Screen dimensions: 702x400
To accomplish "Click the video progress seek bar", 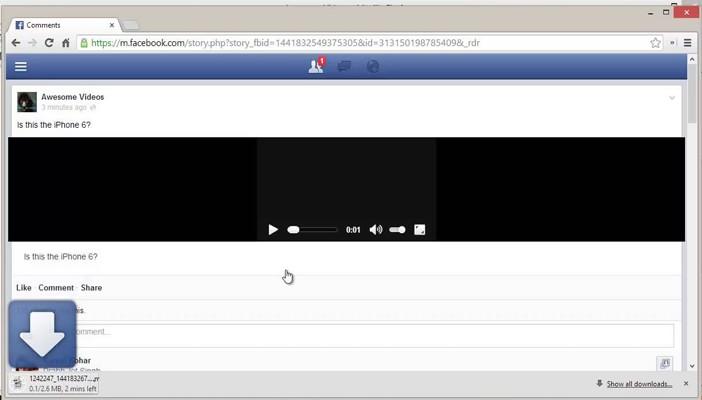I will pos(313,230).
